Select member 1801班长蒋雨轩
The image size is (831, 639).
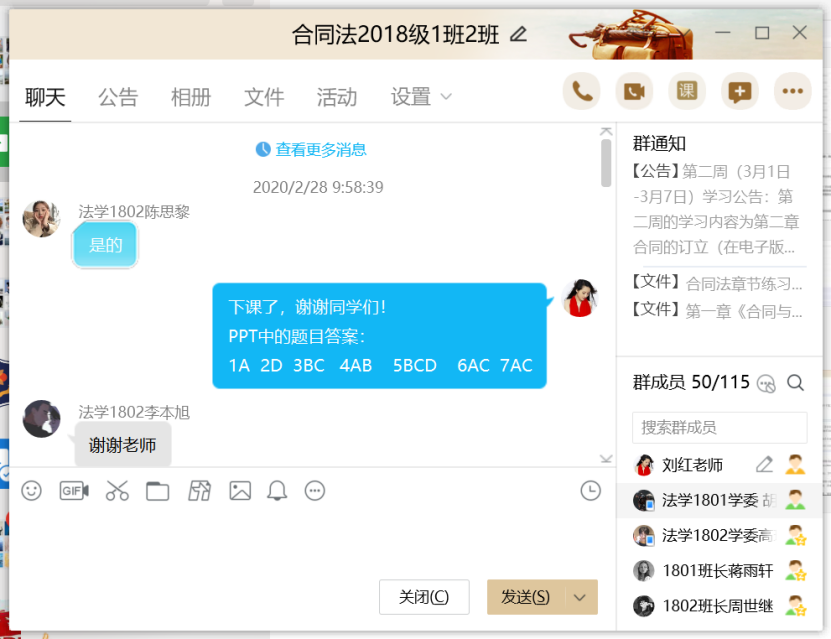(x=720, y=571)
